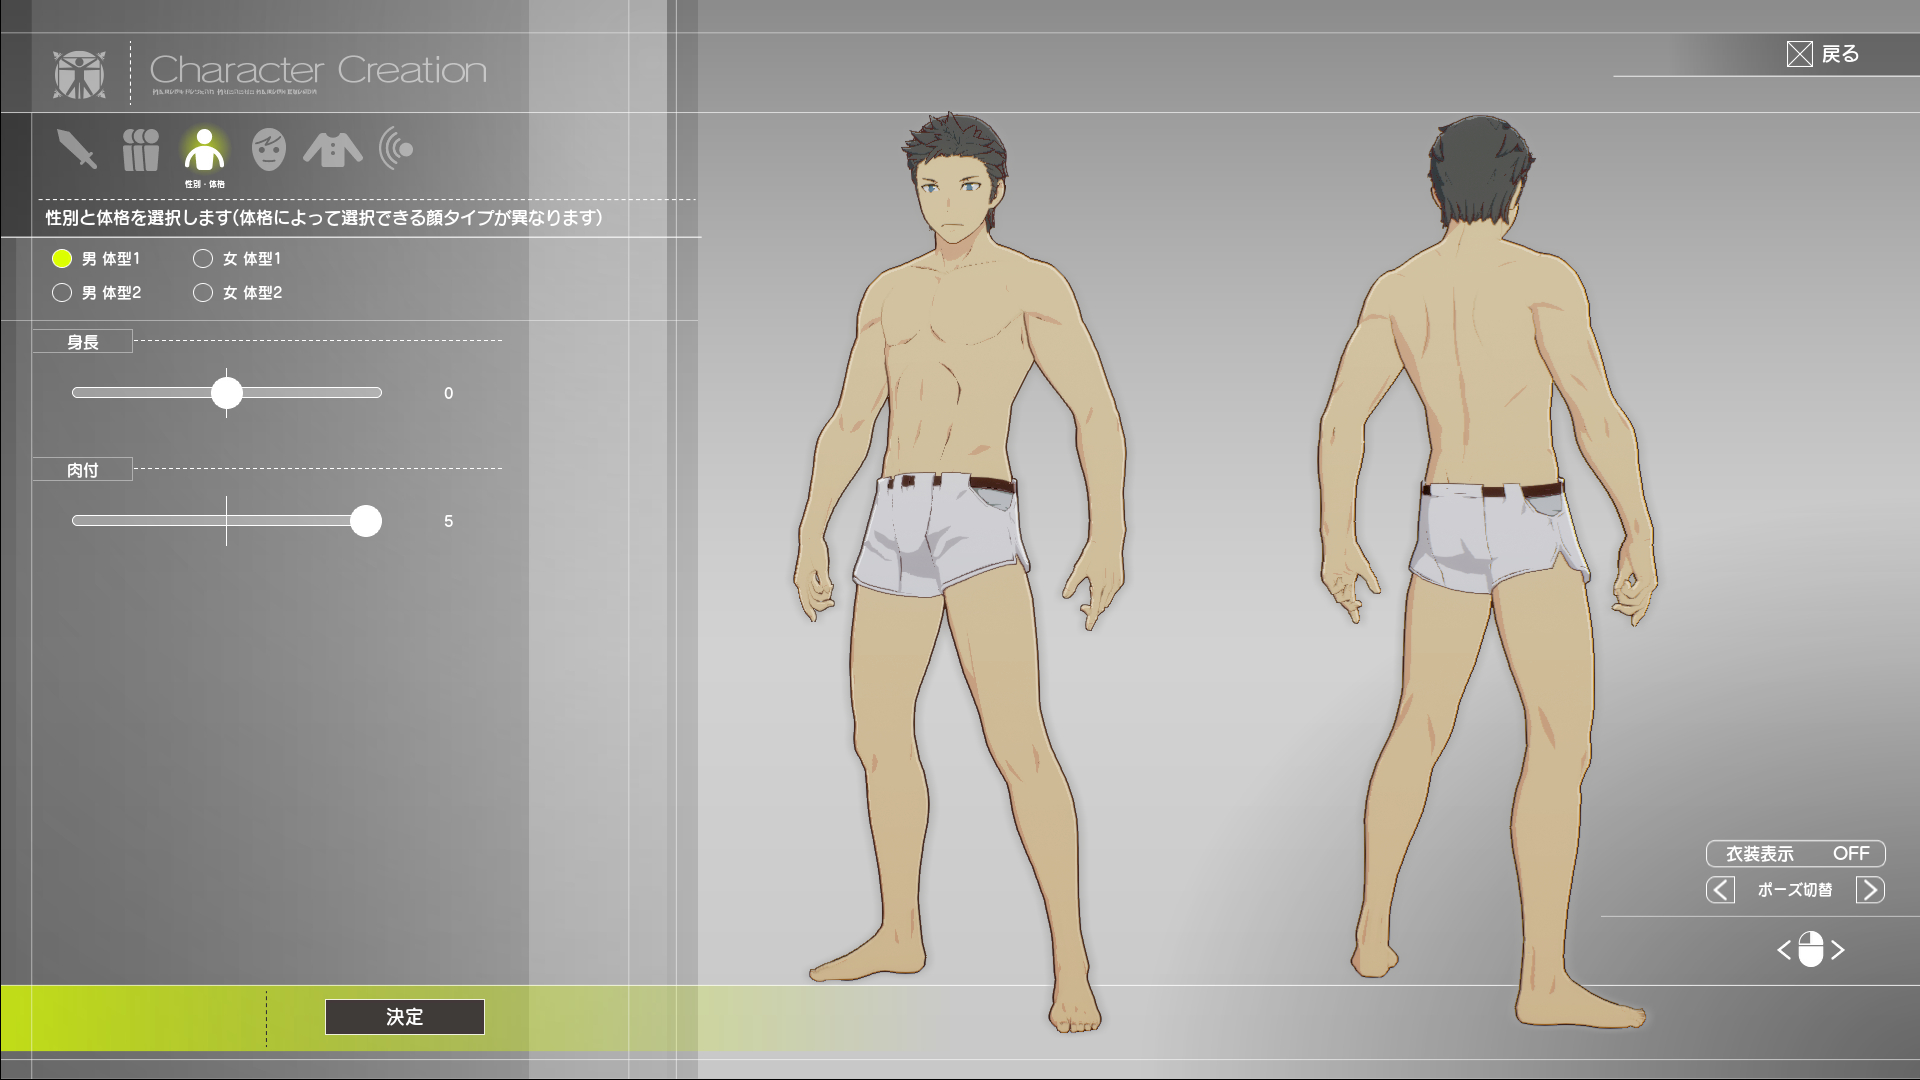Image resolution: width=1920 pixels, height=1080 pixels.
Task: Switch to previous pose with left arrow
Action: (1720, 890)
